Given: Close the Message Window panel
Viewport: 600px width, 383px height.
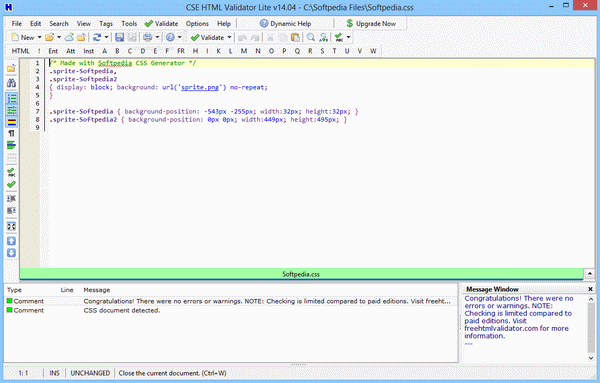Looking at the screenshot, I should click(590, 289).
